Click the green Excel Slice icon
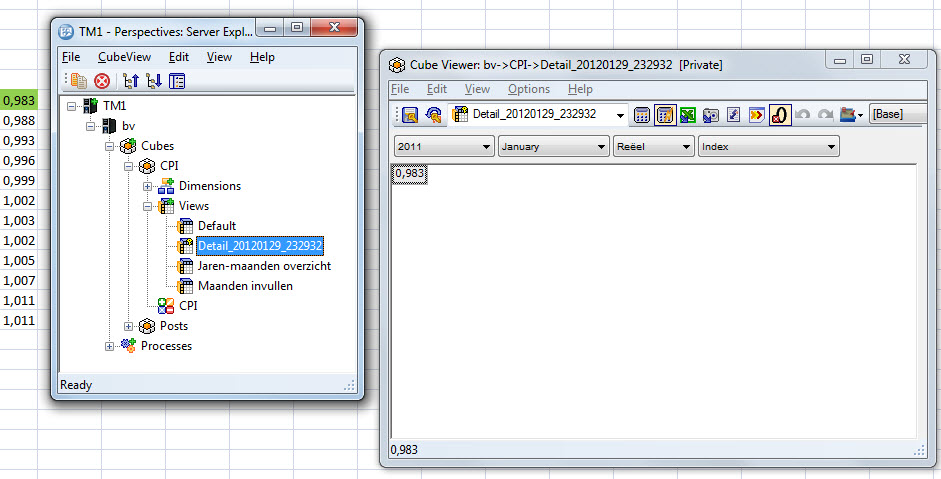This screenshot has height=479, width=941. pos(687,115)
